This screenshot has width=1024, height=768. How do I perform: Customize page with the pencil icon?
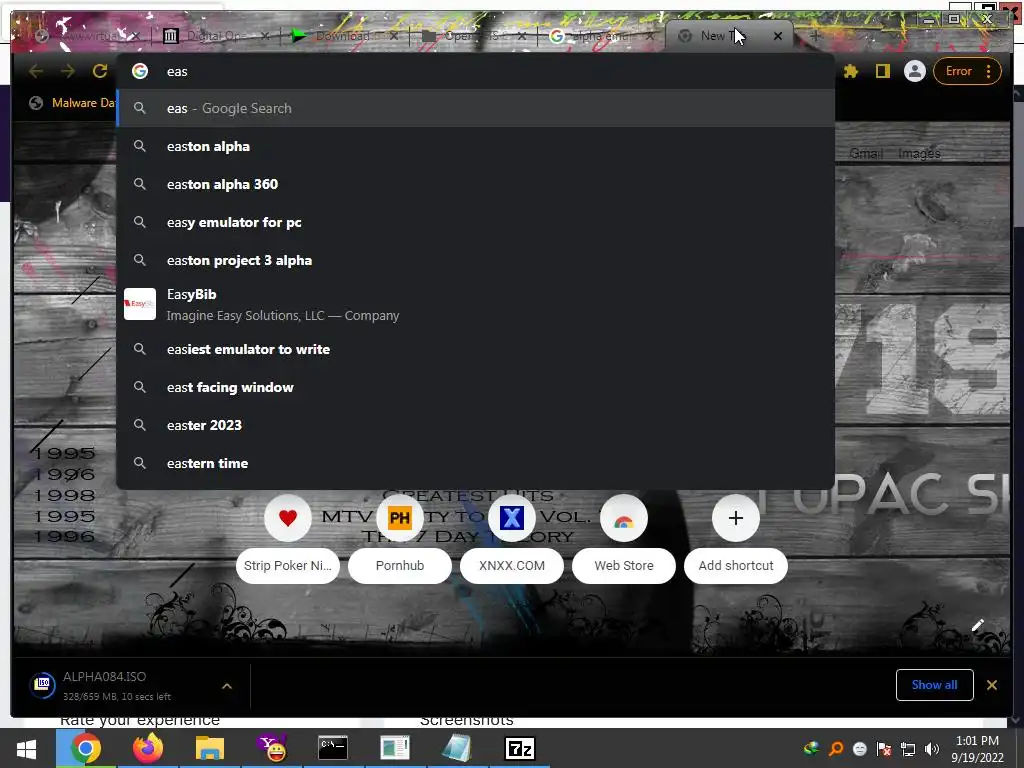tap(977, 626)
